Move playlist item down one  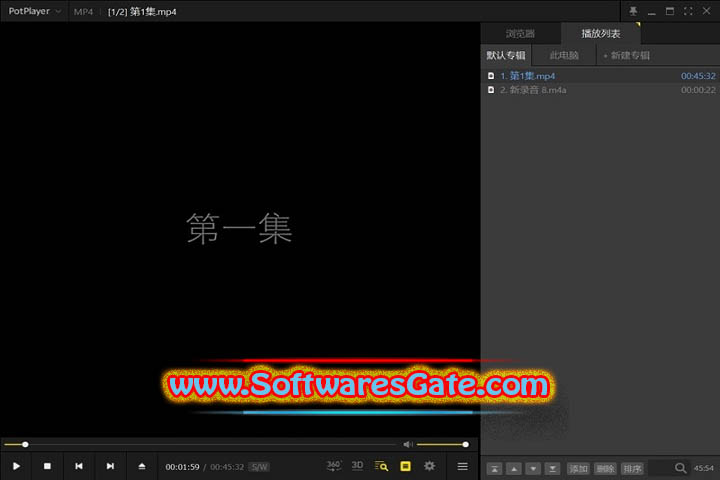[533, 469]
